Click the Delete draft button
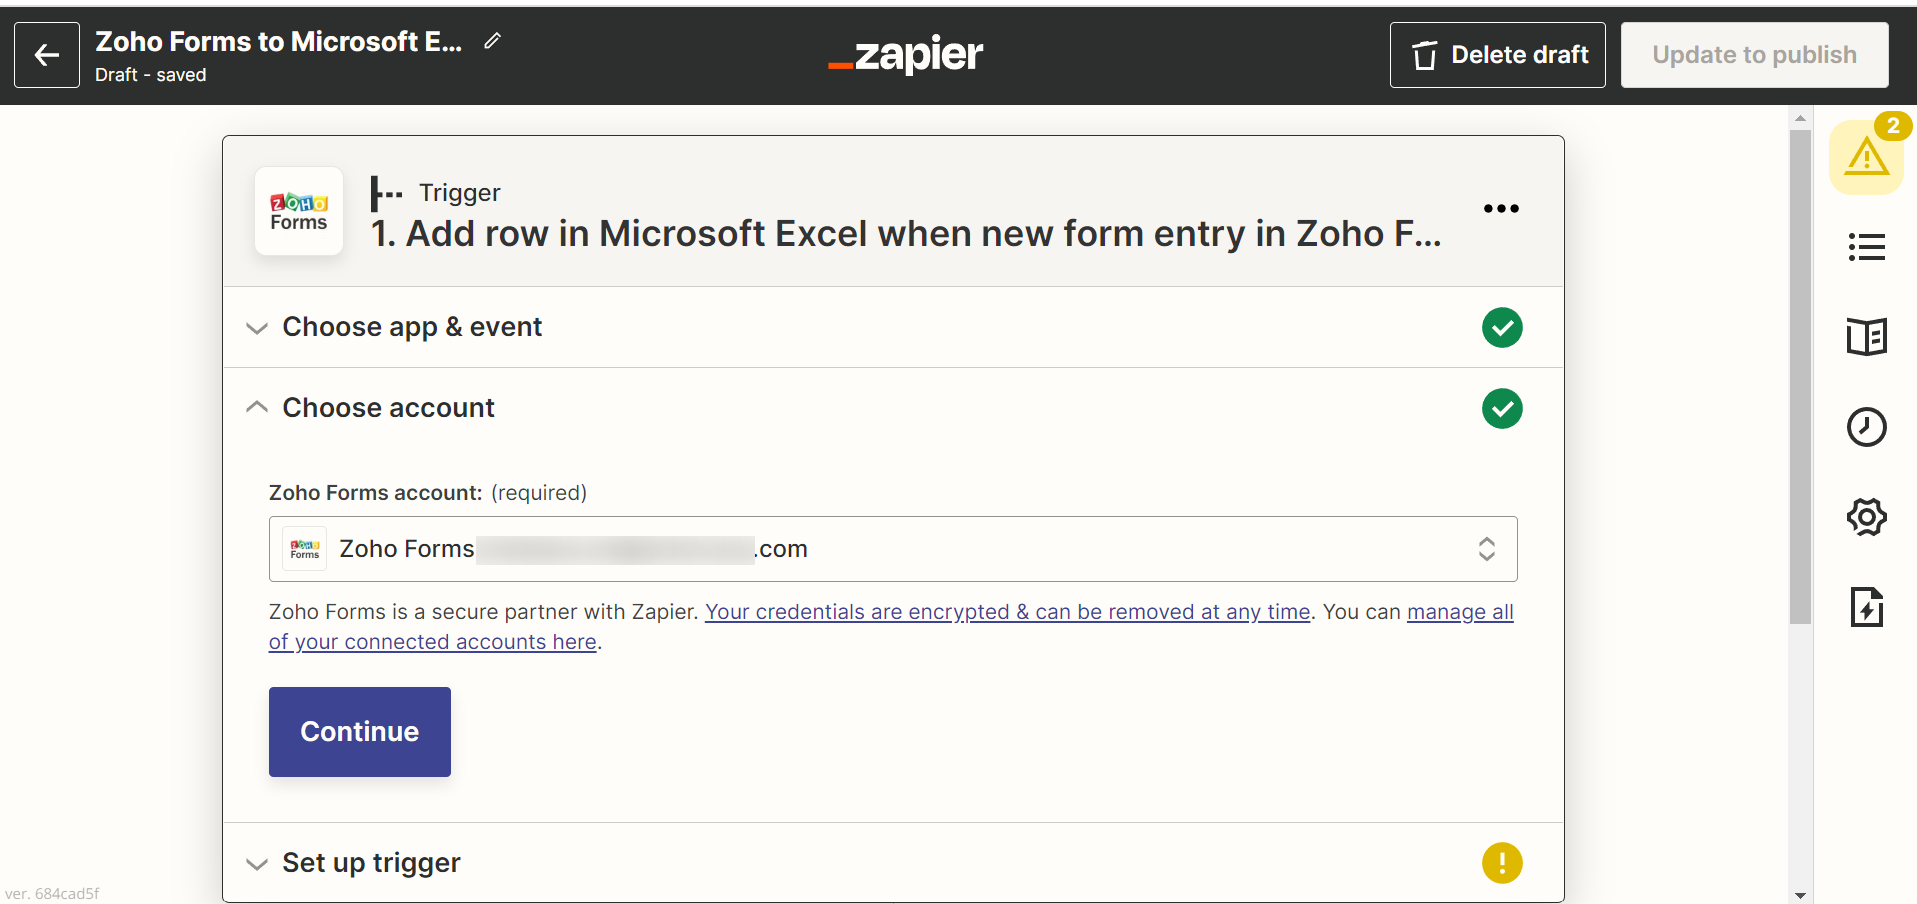 [1497, 55]
